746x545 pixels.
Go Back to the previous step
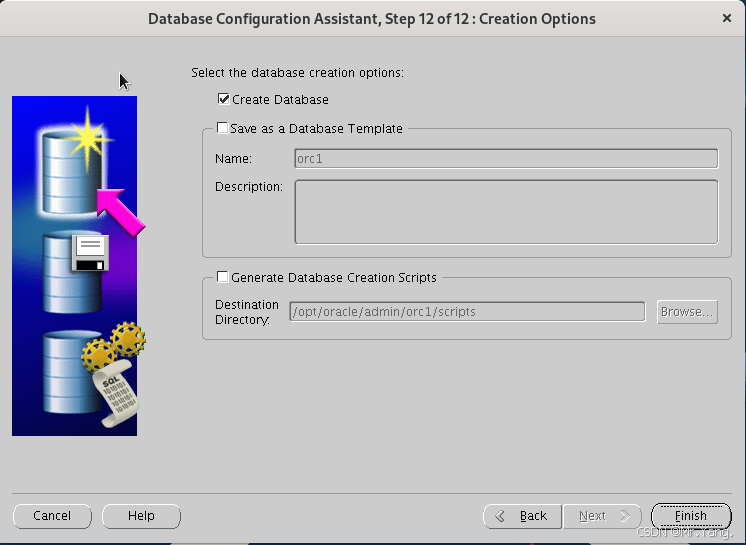pos(522,516)
